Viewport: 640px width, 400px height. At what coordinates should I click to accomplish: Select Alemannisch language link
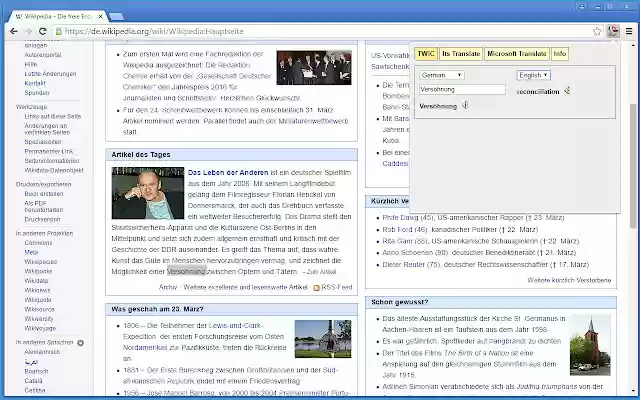pos(42,352)
